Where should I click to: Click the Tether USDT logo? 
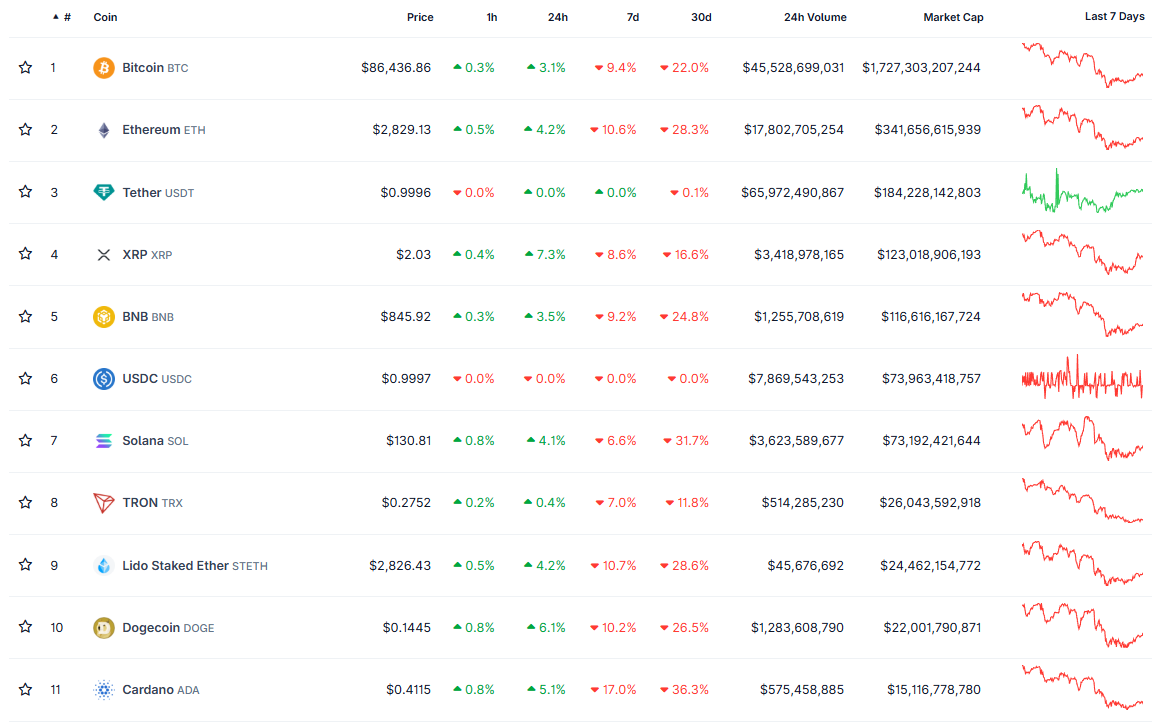103,192
